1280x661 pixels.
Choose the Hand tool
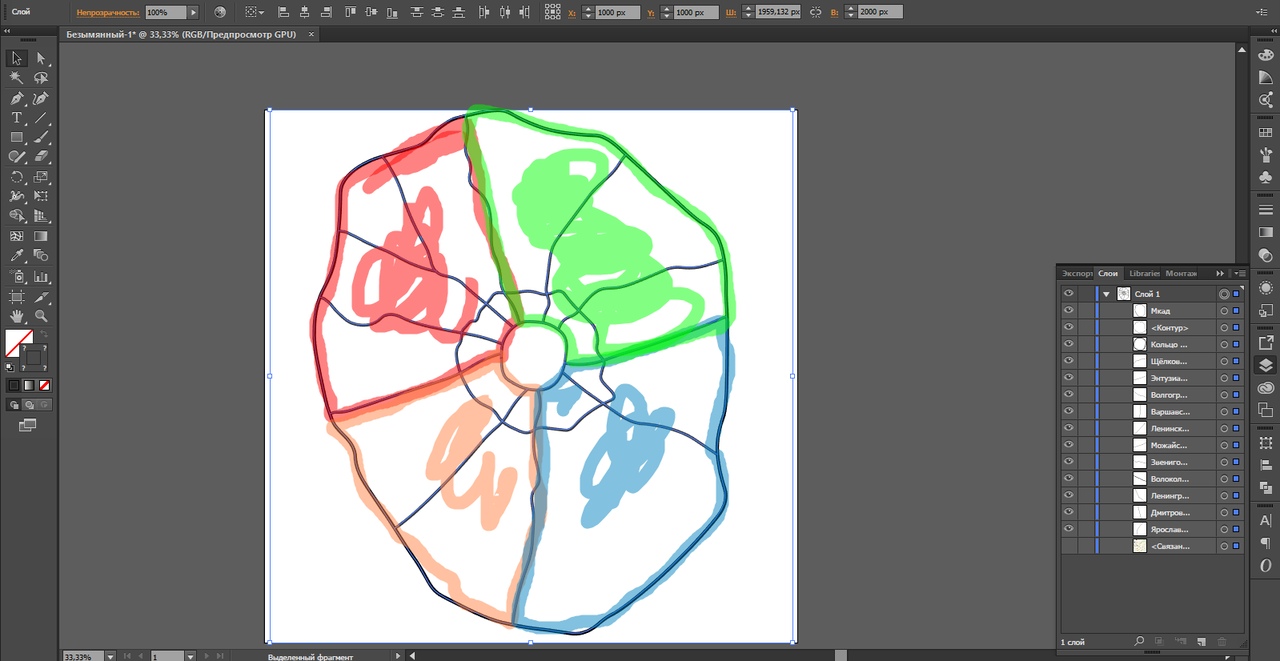click(17, 316)
